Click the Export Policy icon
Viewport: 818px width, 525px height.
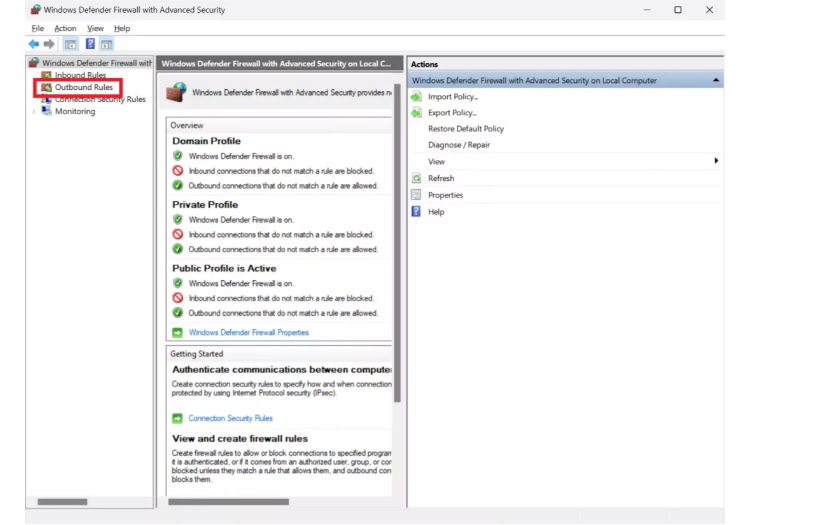[416, 113]
